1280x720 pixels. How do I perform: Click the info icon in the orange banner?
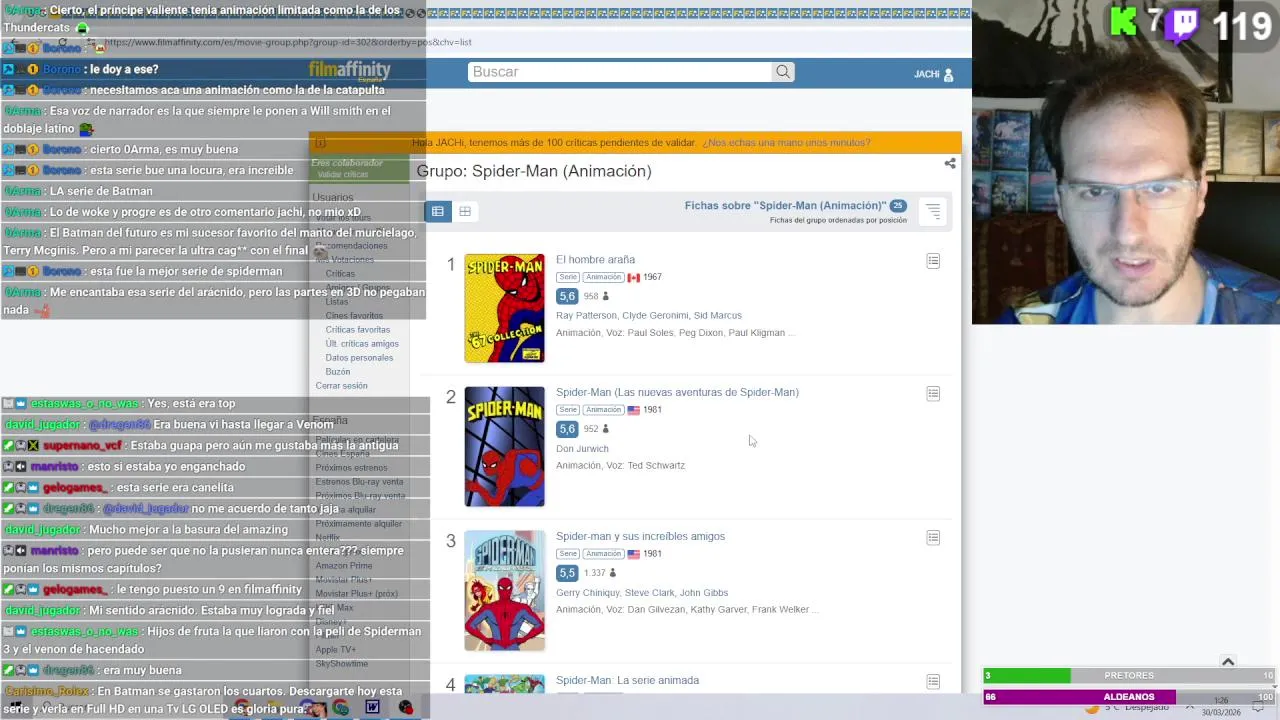[320, 143]
